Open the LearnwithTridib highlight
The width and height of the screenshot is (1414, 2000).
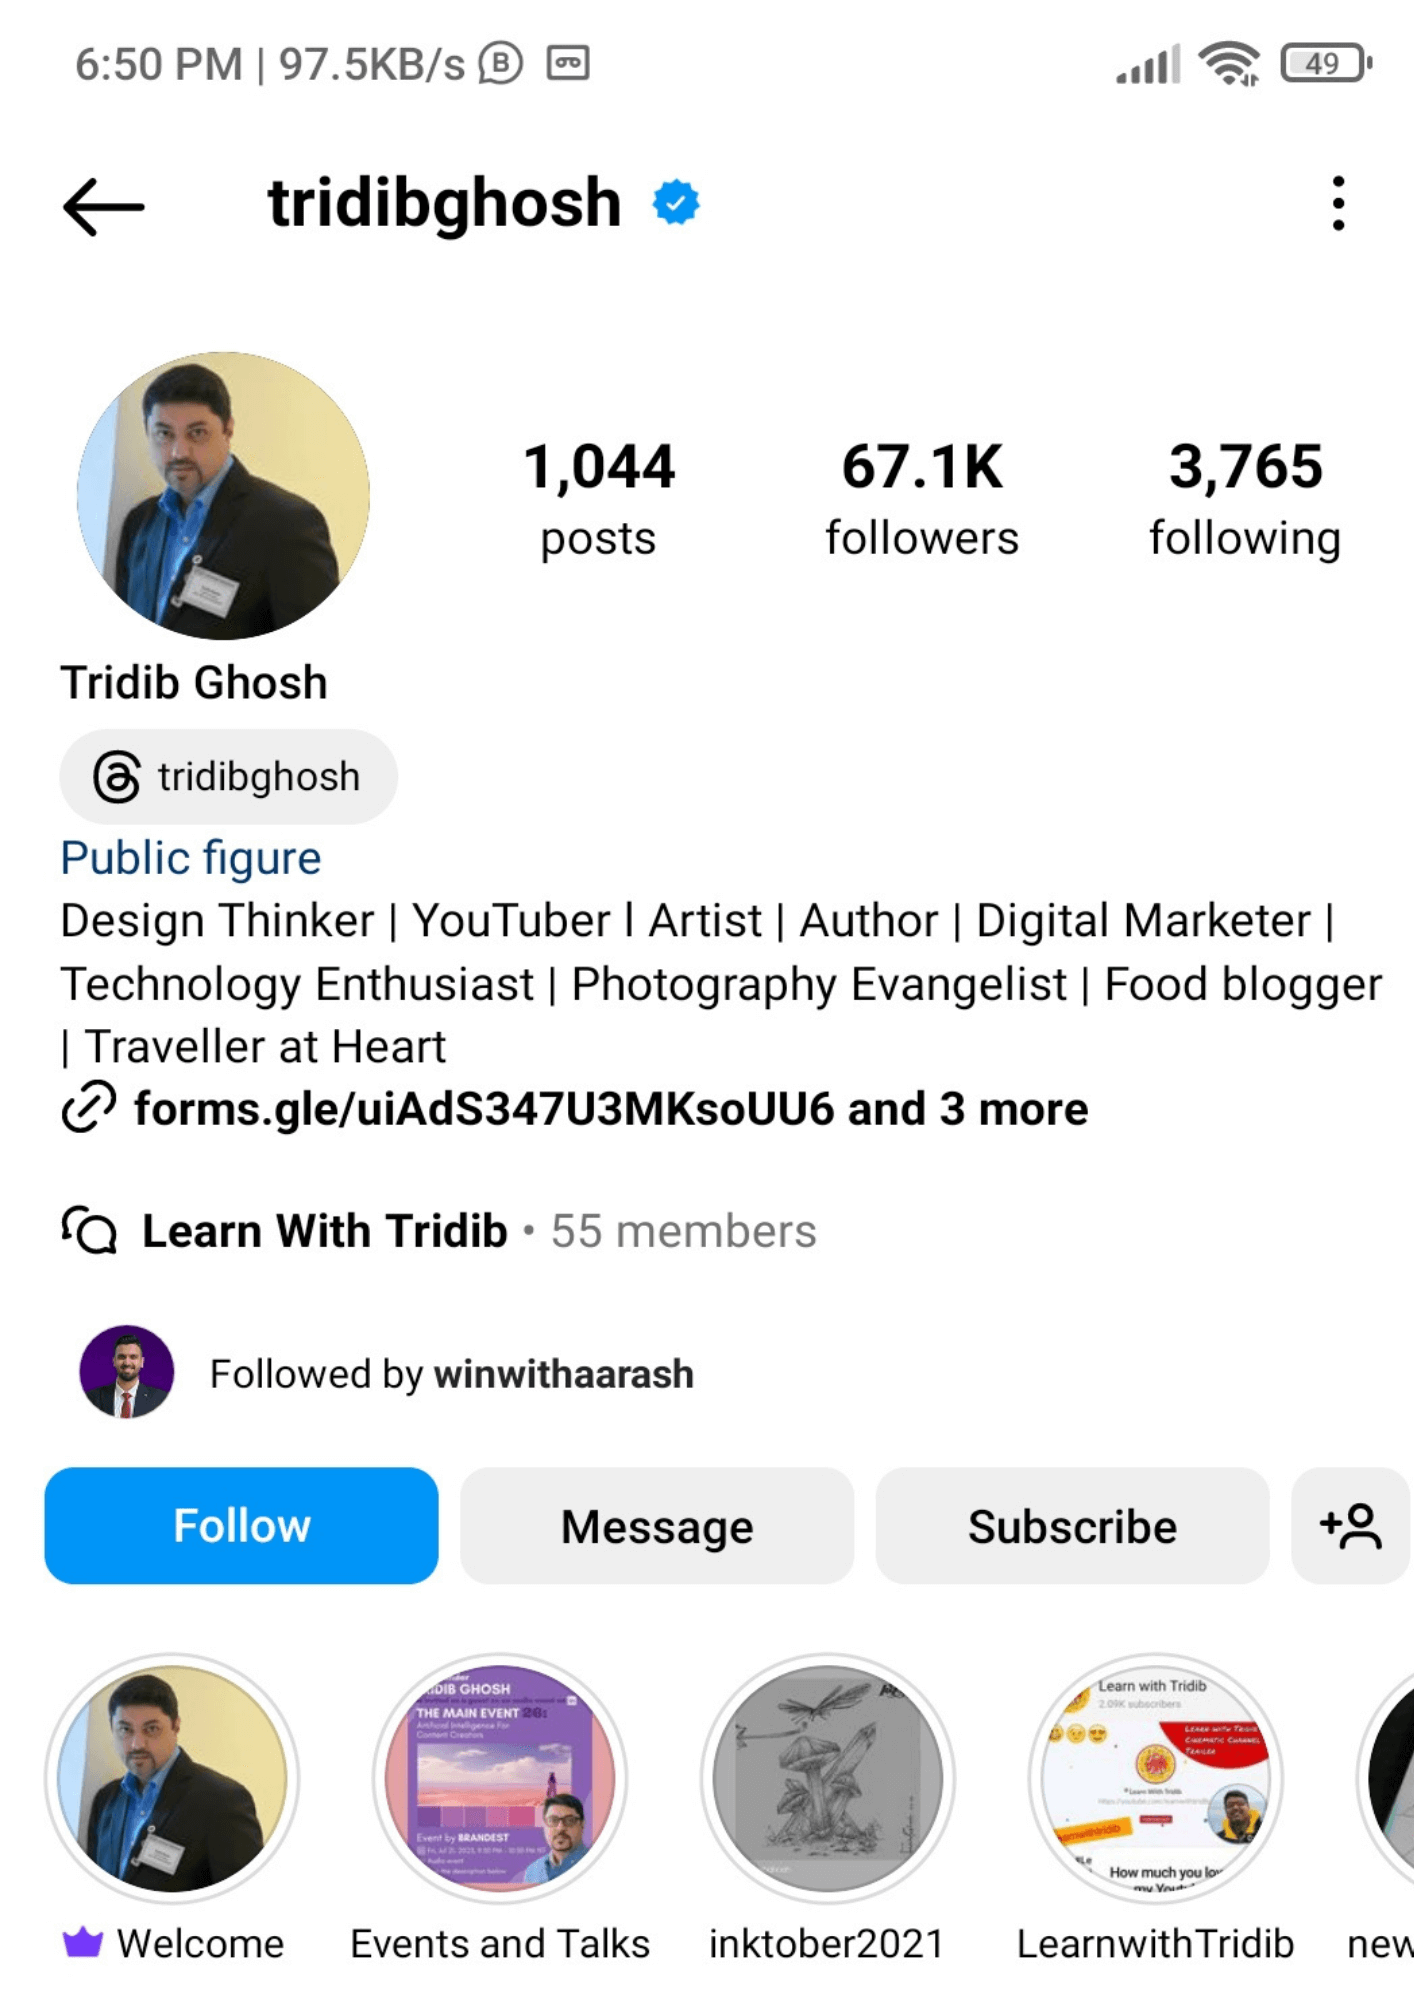1155,1779
